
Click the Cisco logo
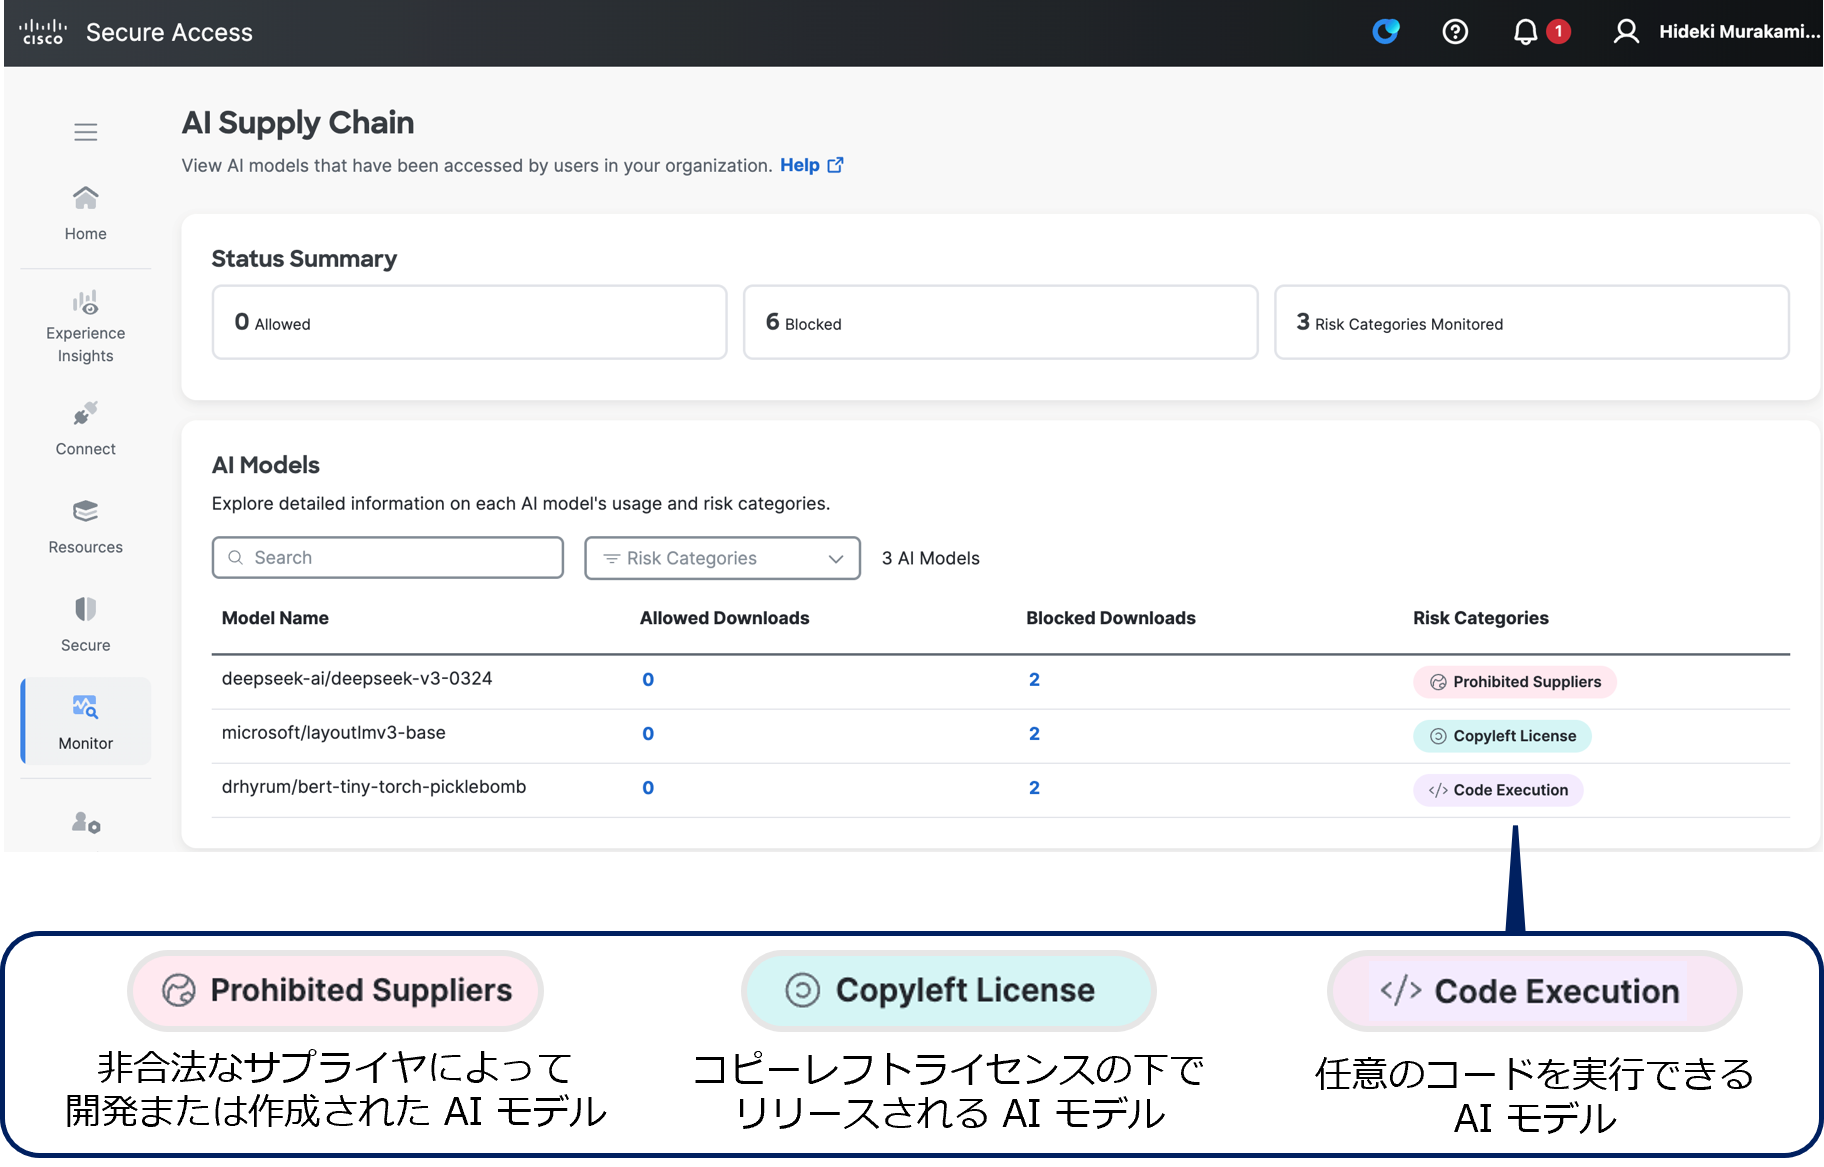[43, 32]
